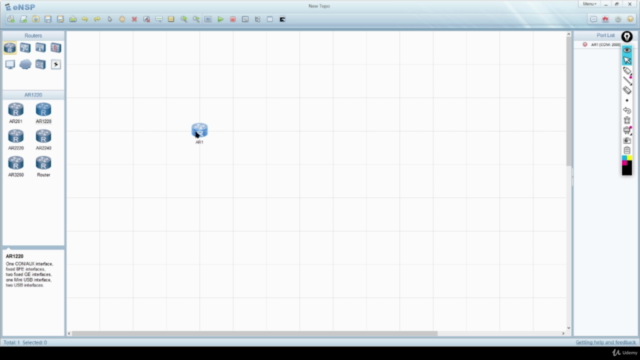
Task: Toggle the eye icon in annotation bar
Action: pos(627,50)
